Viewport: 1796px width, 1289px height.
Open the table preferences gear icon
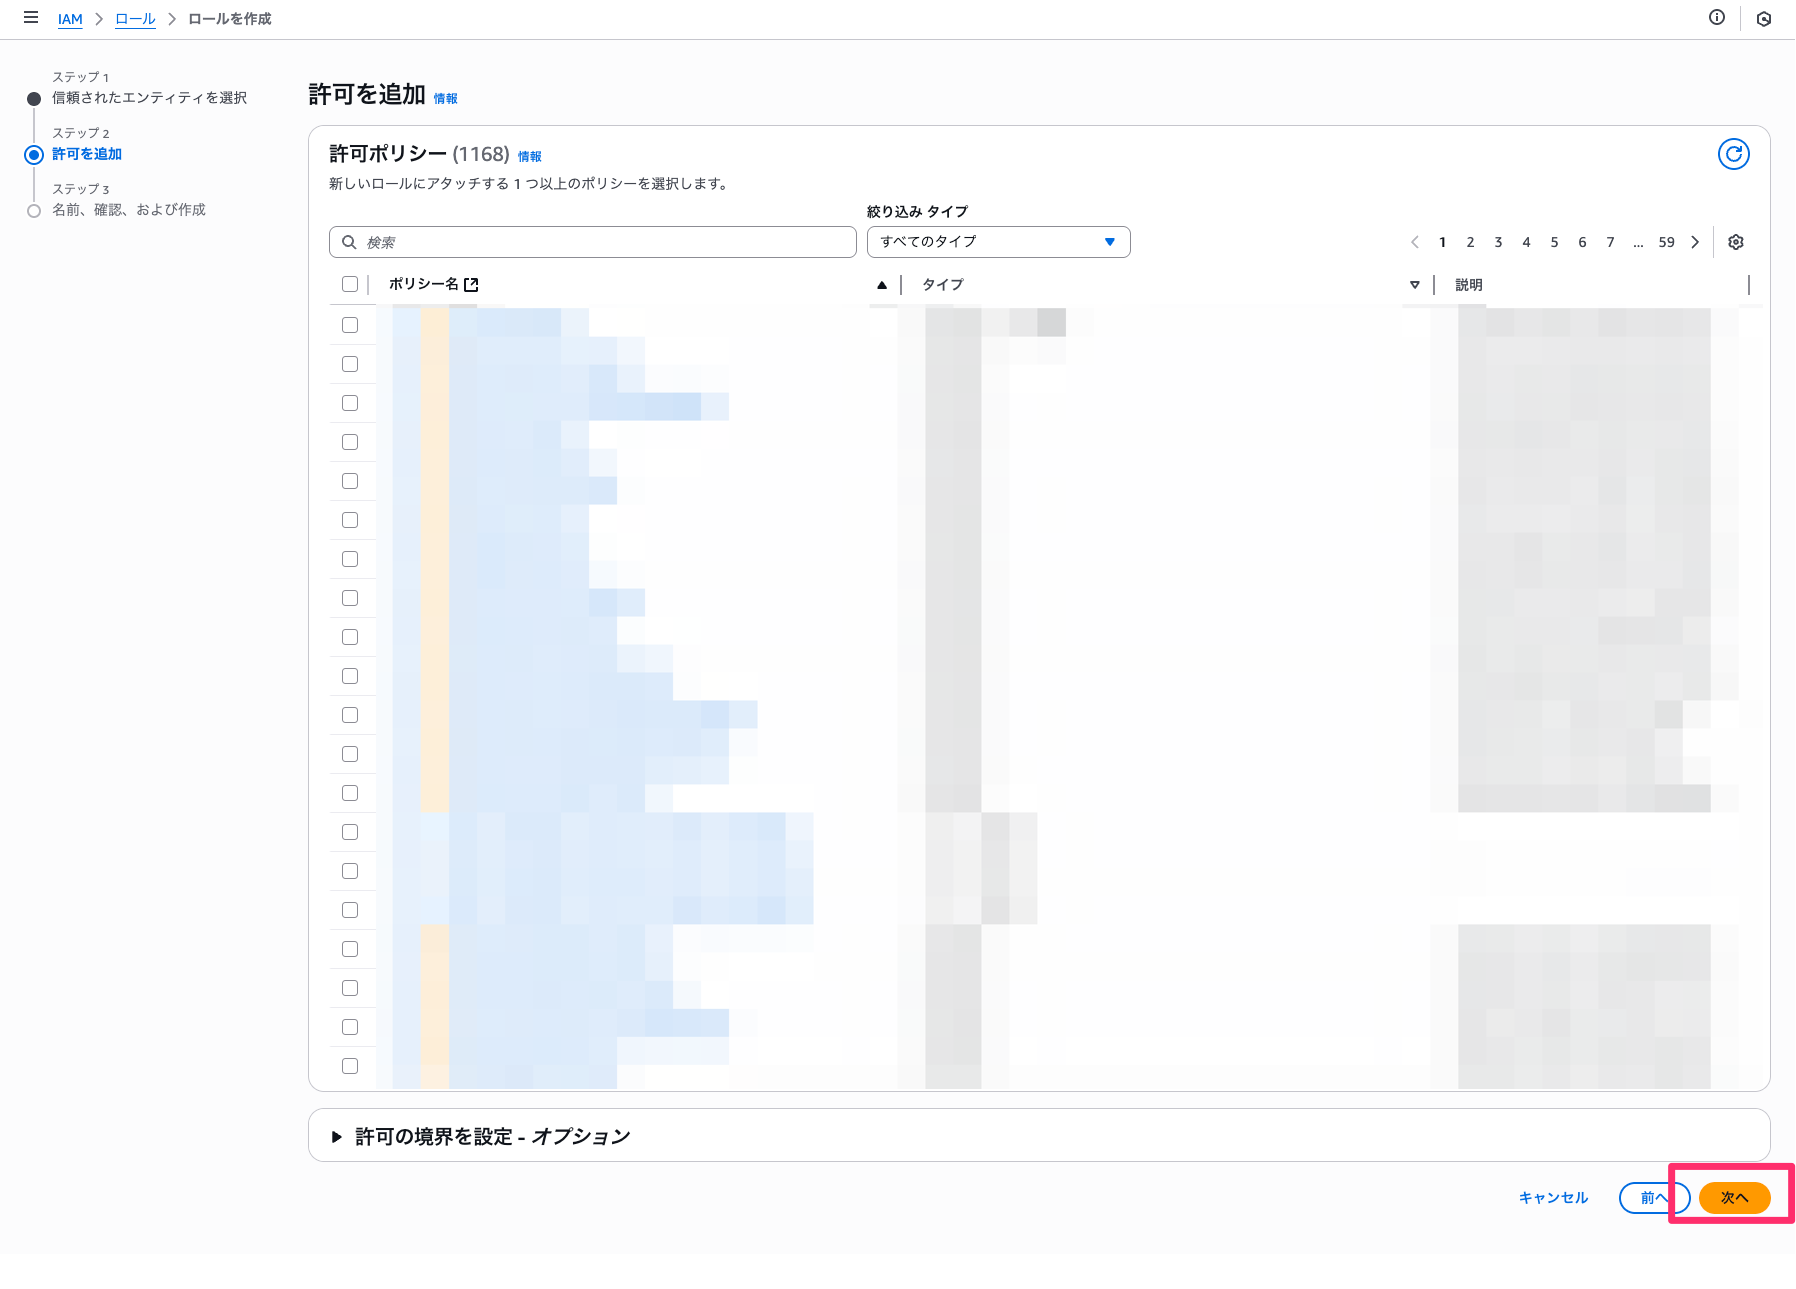(1736, 241)
